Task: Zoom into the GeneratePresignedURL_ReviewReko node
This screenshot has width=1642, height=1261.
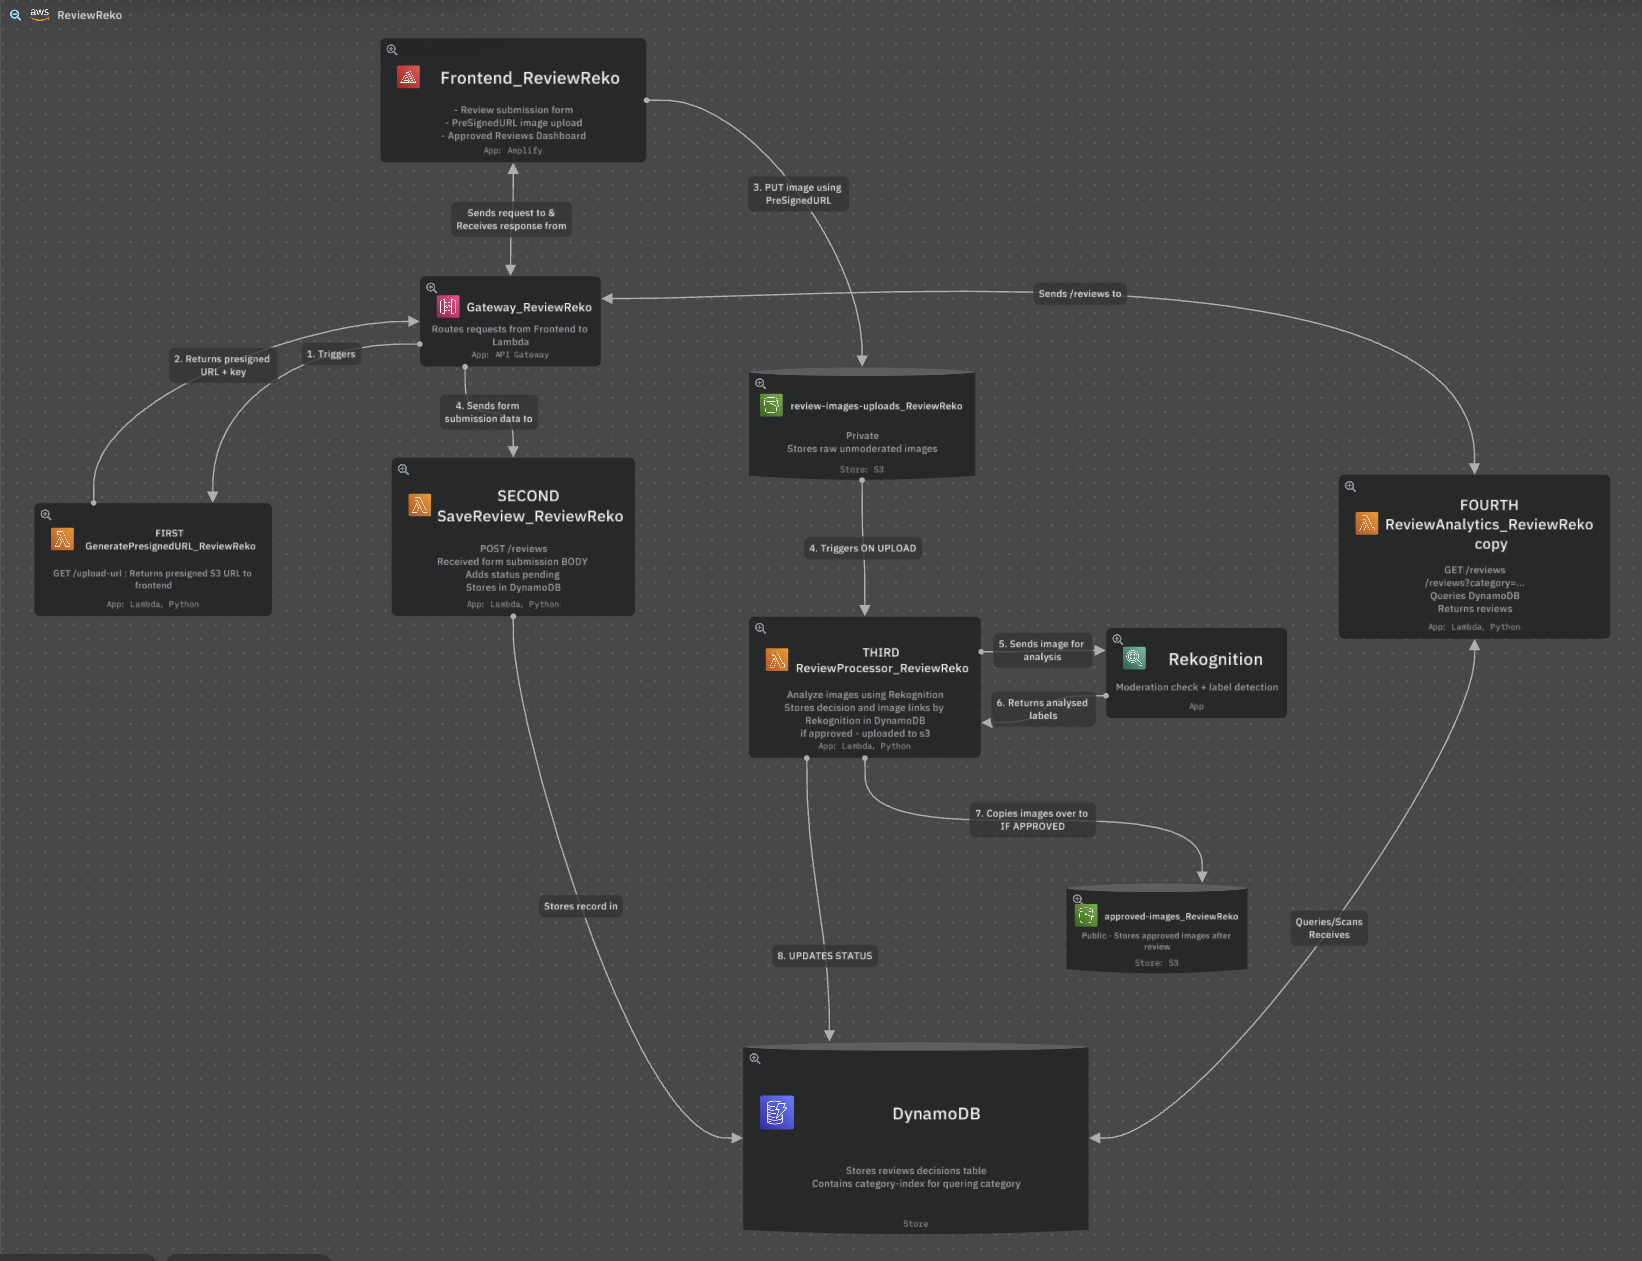Action: coord(46,515)
